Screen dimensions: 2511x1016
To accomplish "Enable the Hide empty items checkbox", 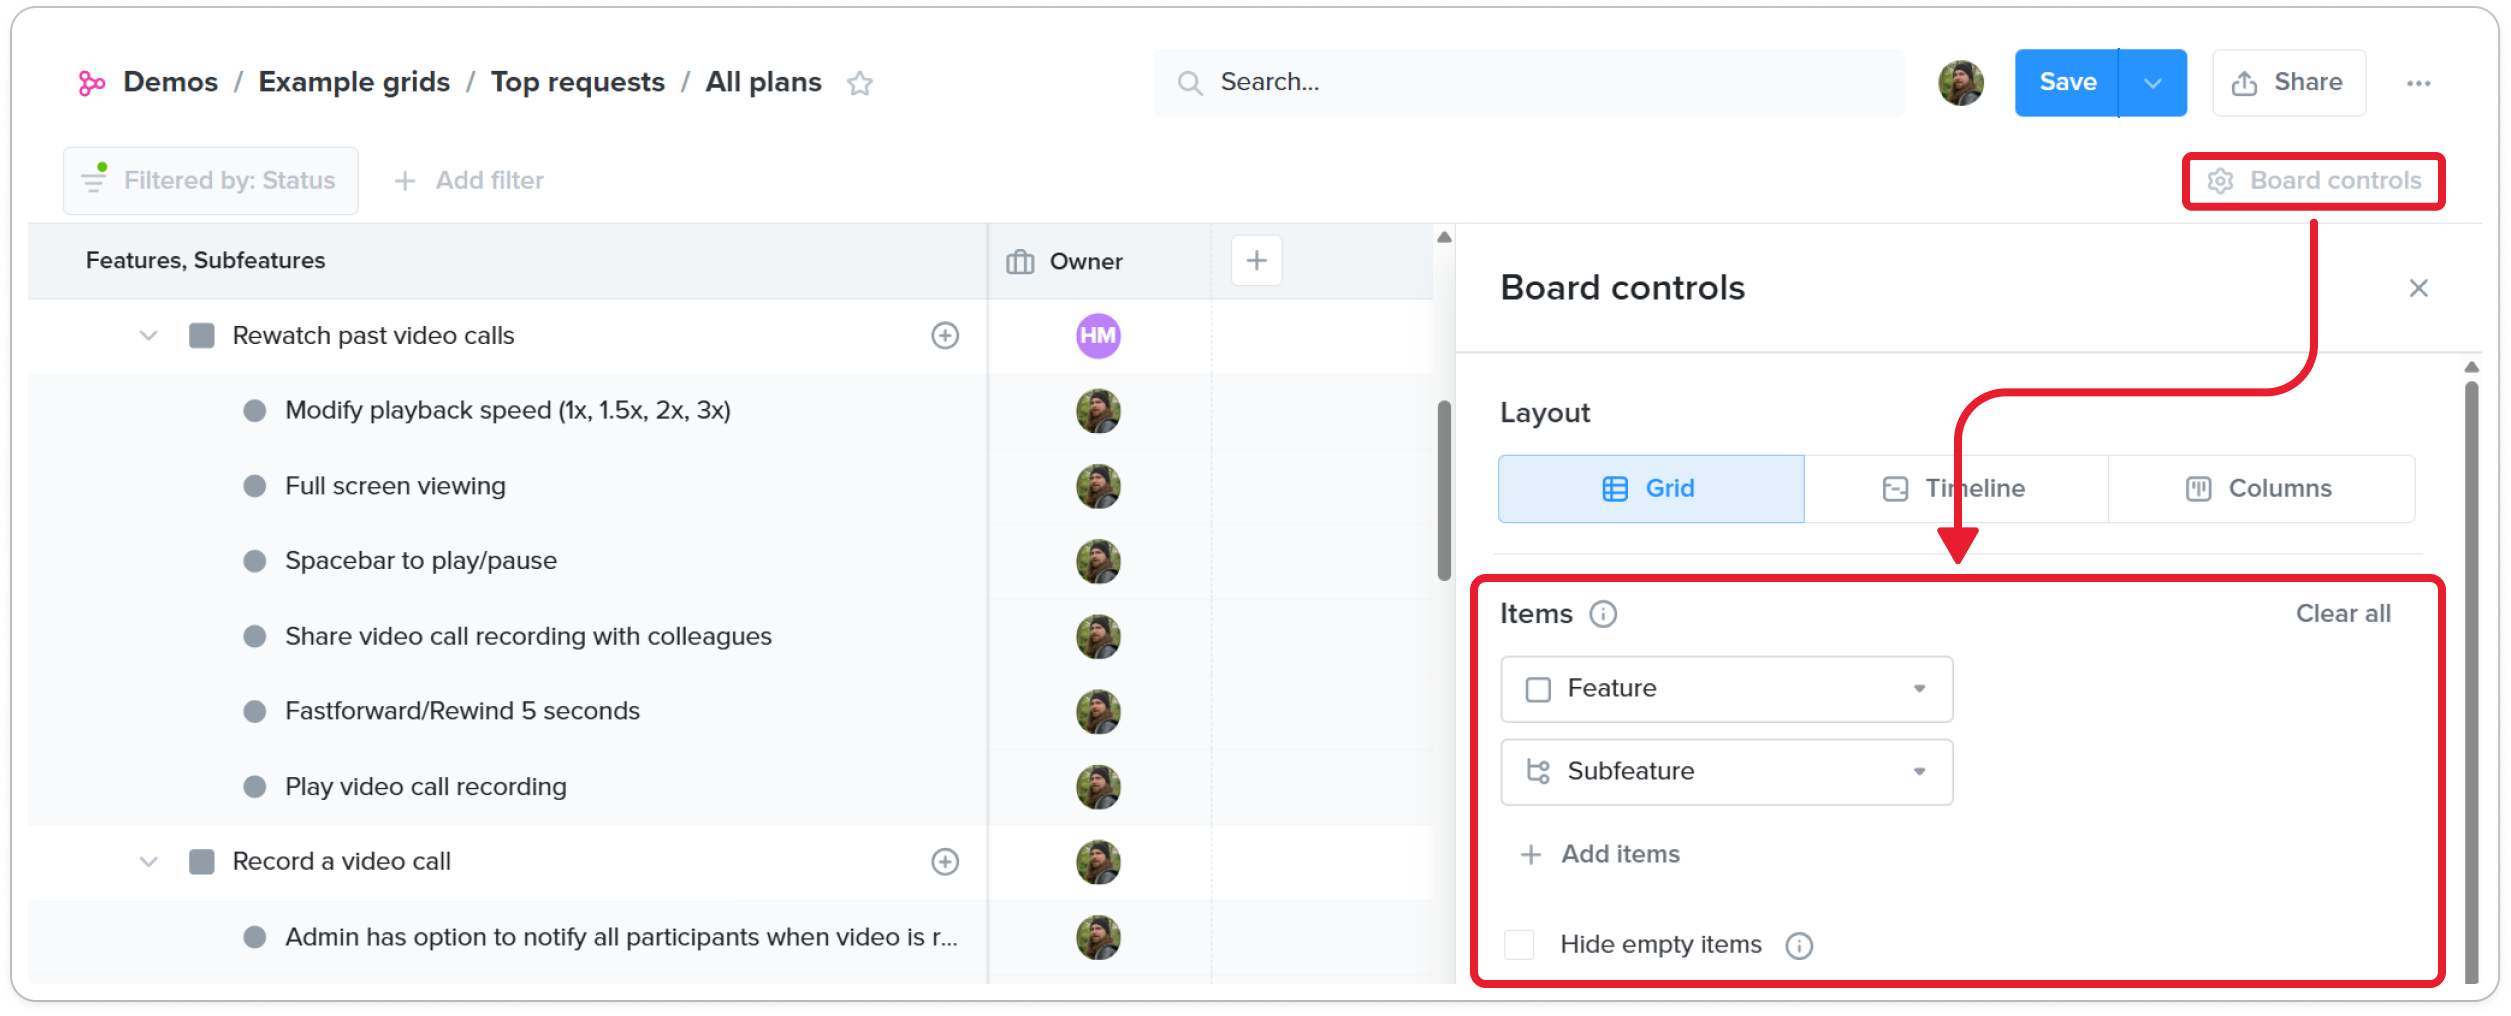I will [x=1519, y=945].
